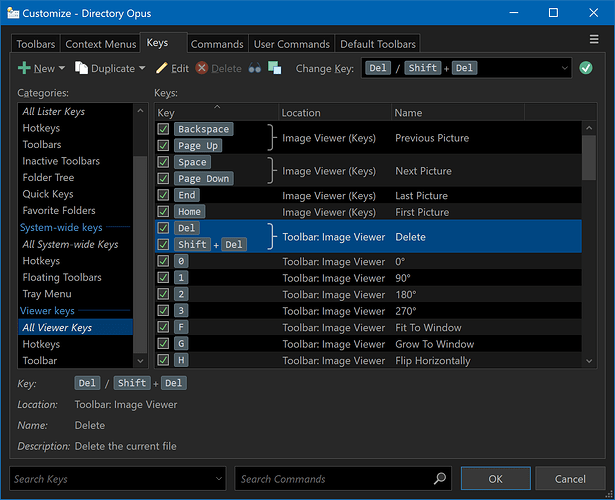Switch to the Context Menus tab
This screenshot has width=615, height=500.
[x=100, y=44]
